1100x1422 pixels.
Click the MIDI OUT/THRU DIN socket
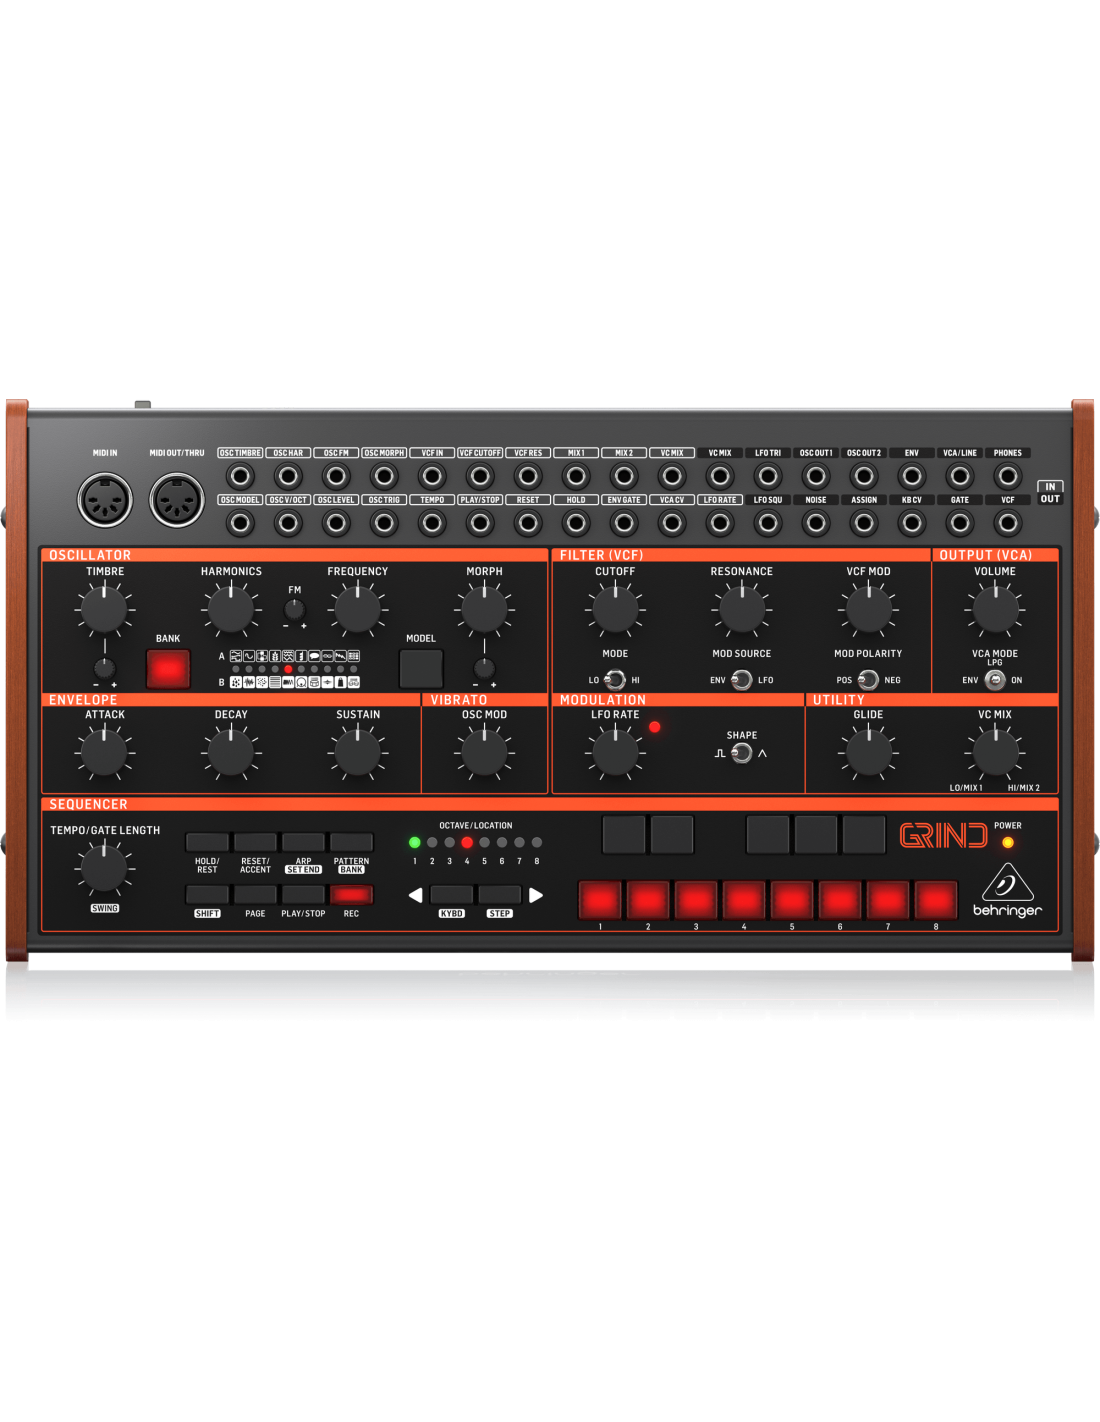click(x=177, y=499)
